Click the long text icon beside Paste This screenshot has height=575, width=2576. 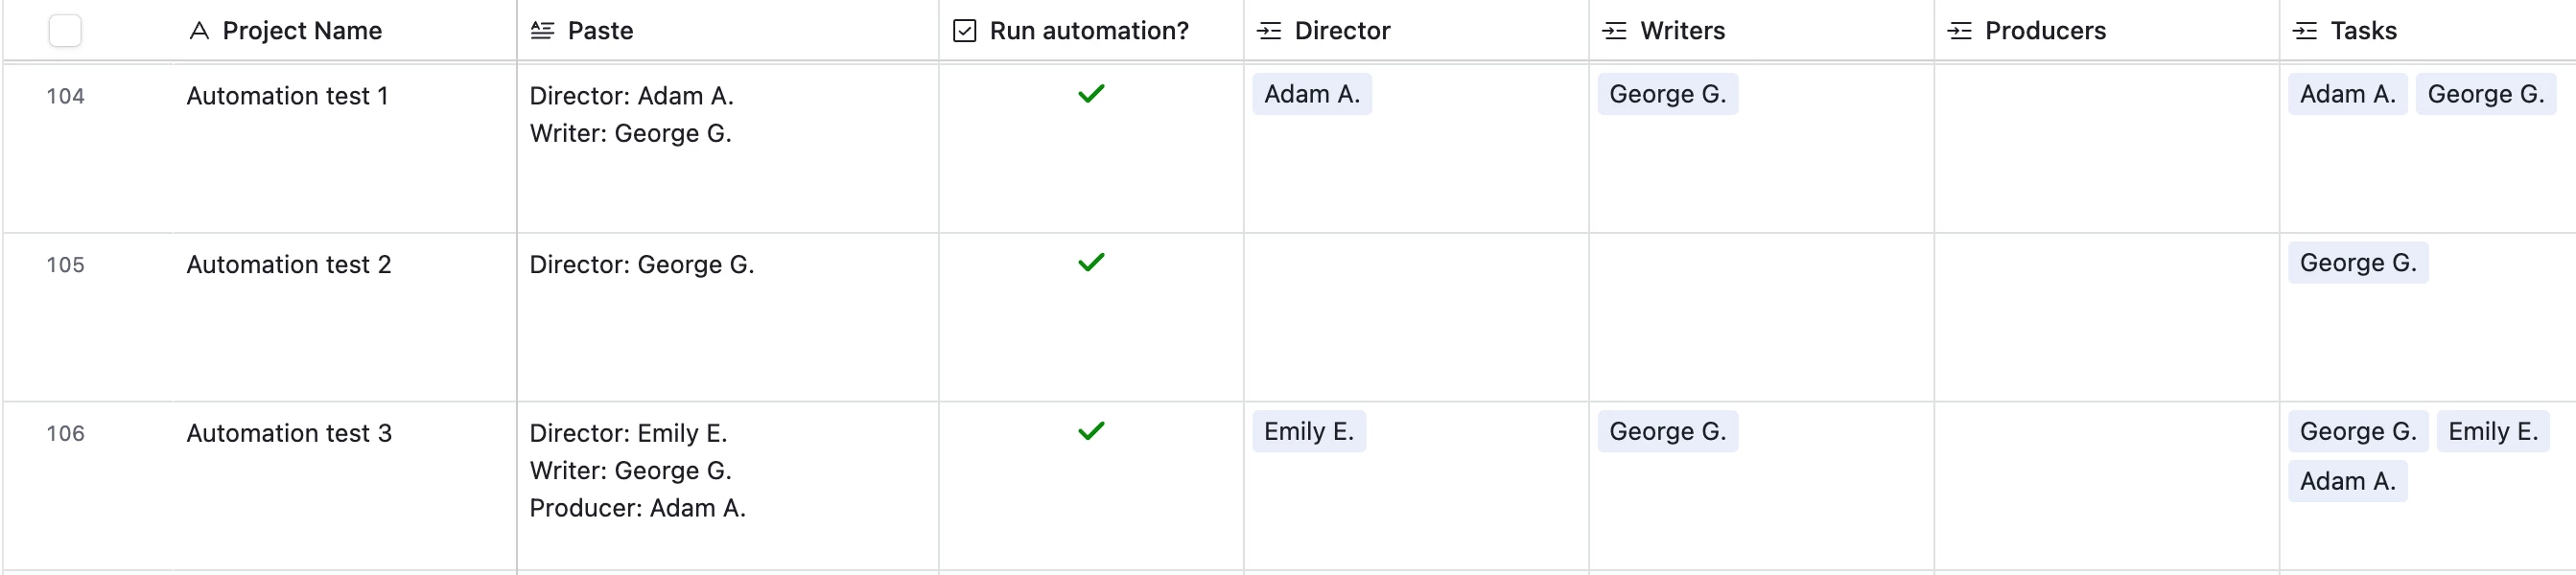click(542, 31)
